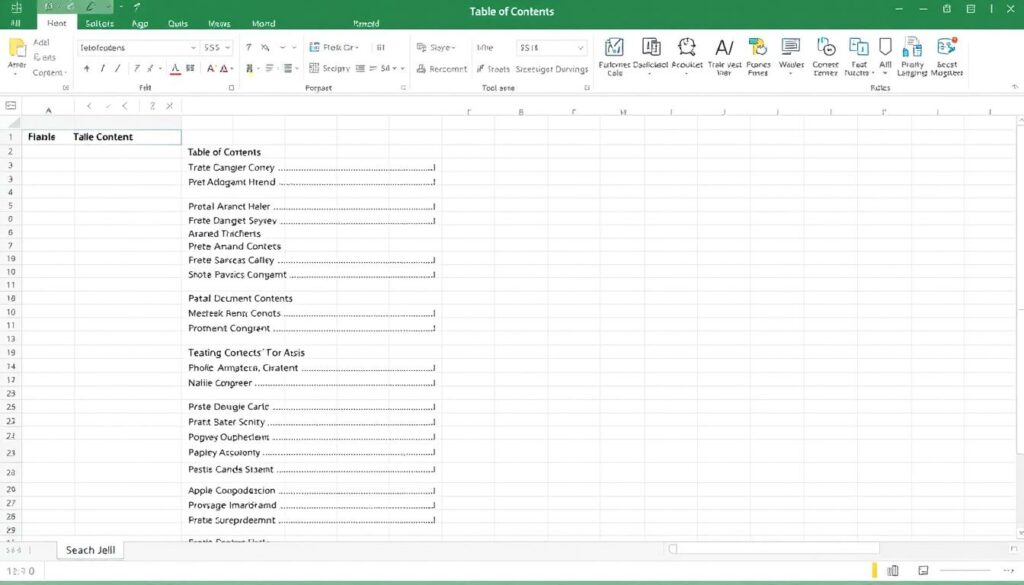Click the red underlined A font color icon

coord(175,69)
